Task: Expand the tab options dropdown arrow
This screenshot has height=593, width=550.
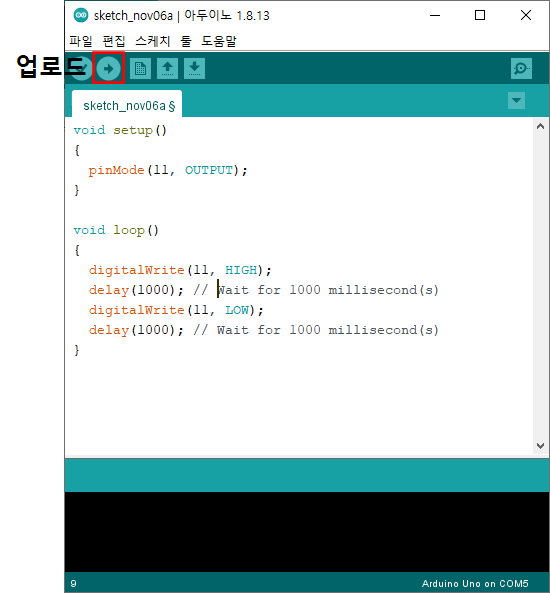Action: pos(516,101)
